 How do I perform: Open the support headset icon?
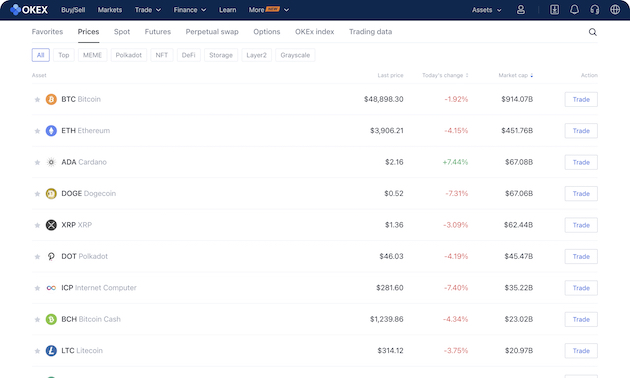pyautogui.click(x=595, y=10)
